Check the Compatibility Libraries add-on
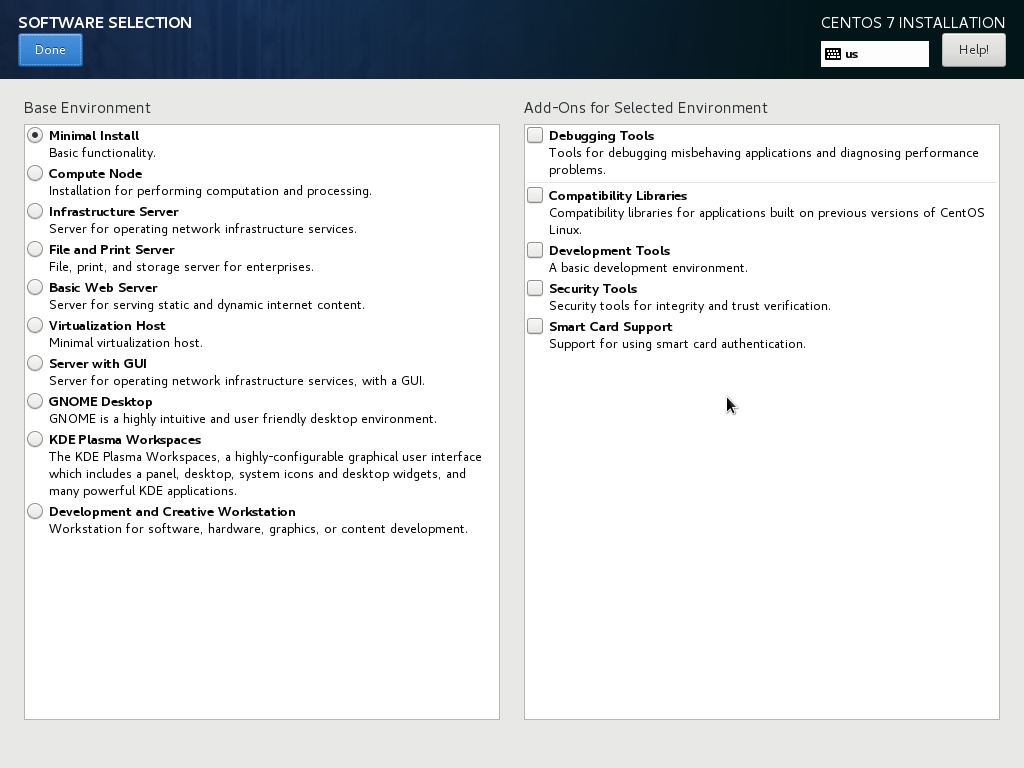This screenshot has height=768, width=1024. 535,195
